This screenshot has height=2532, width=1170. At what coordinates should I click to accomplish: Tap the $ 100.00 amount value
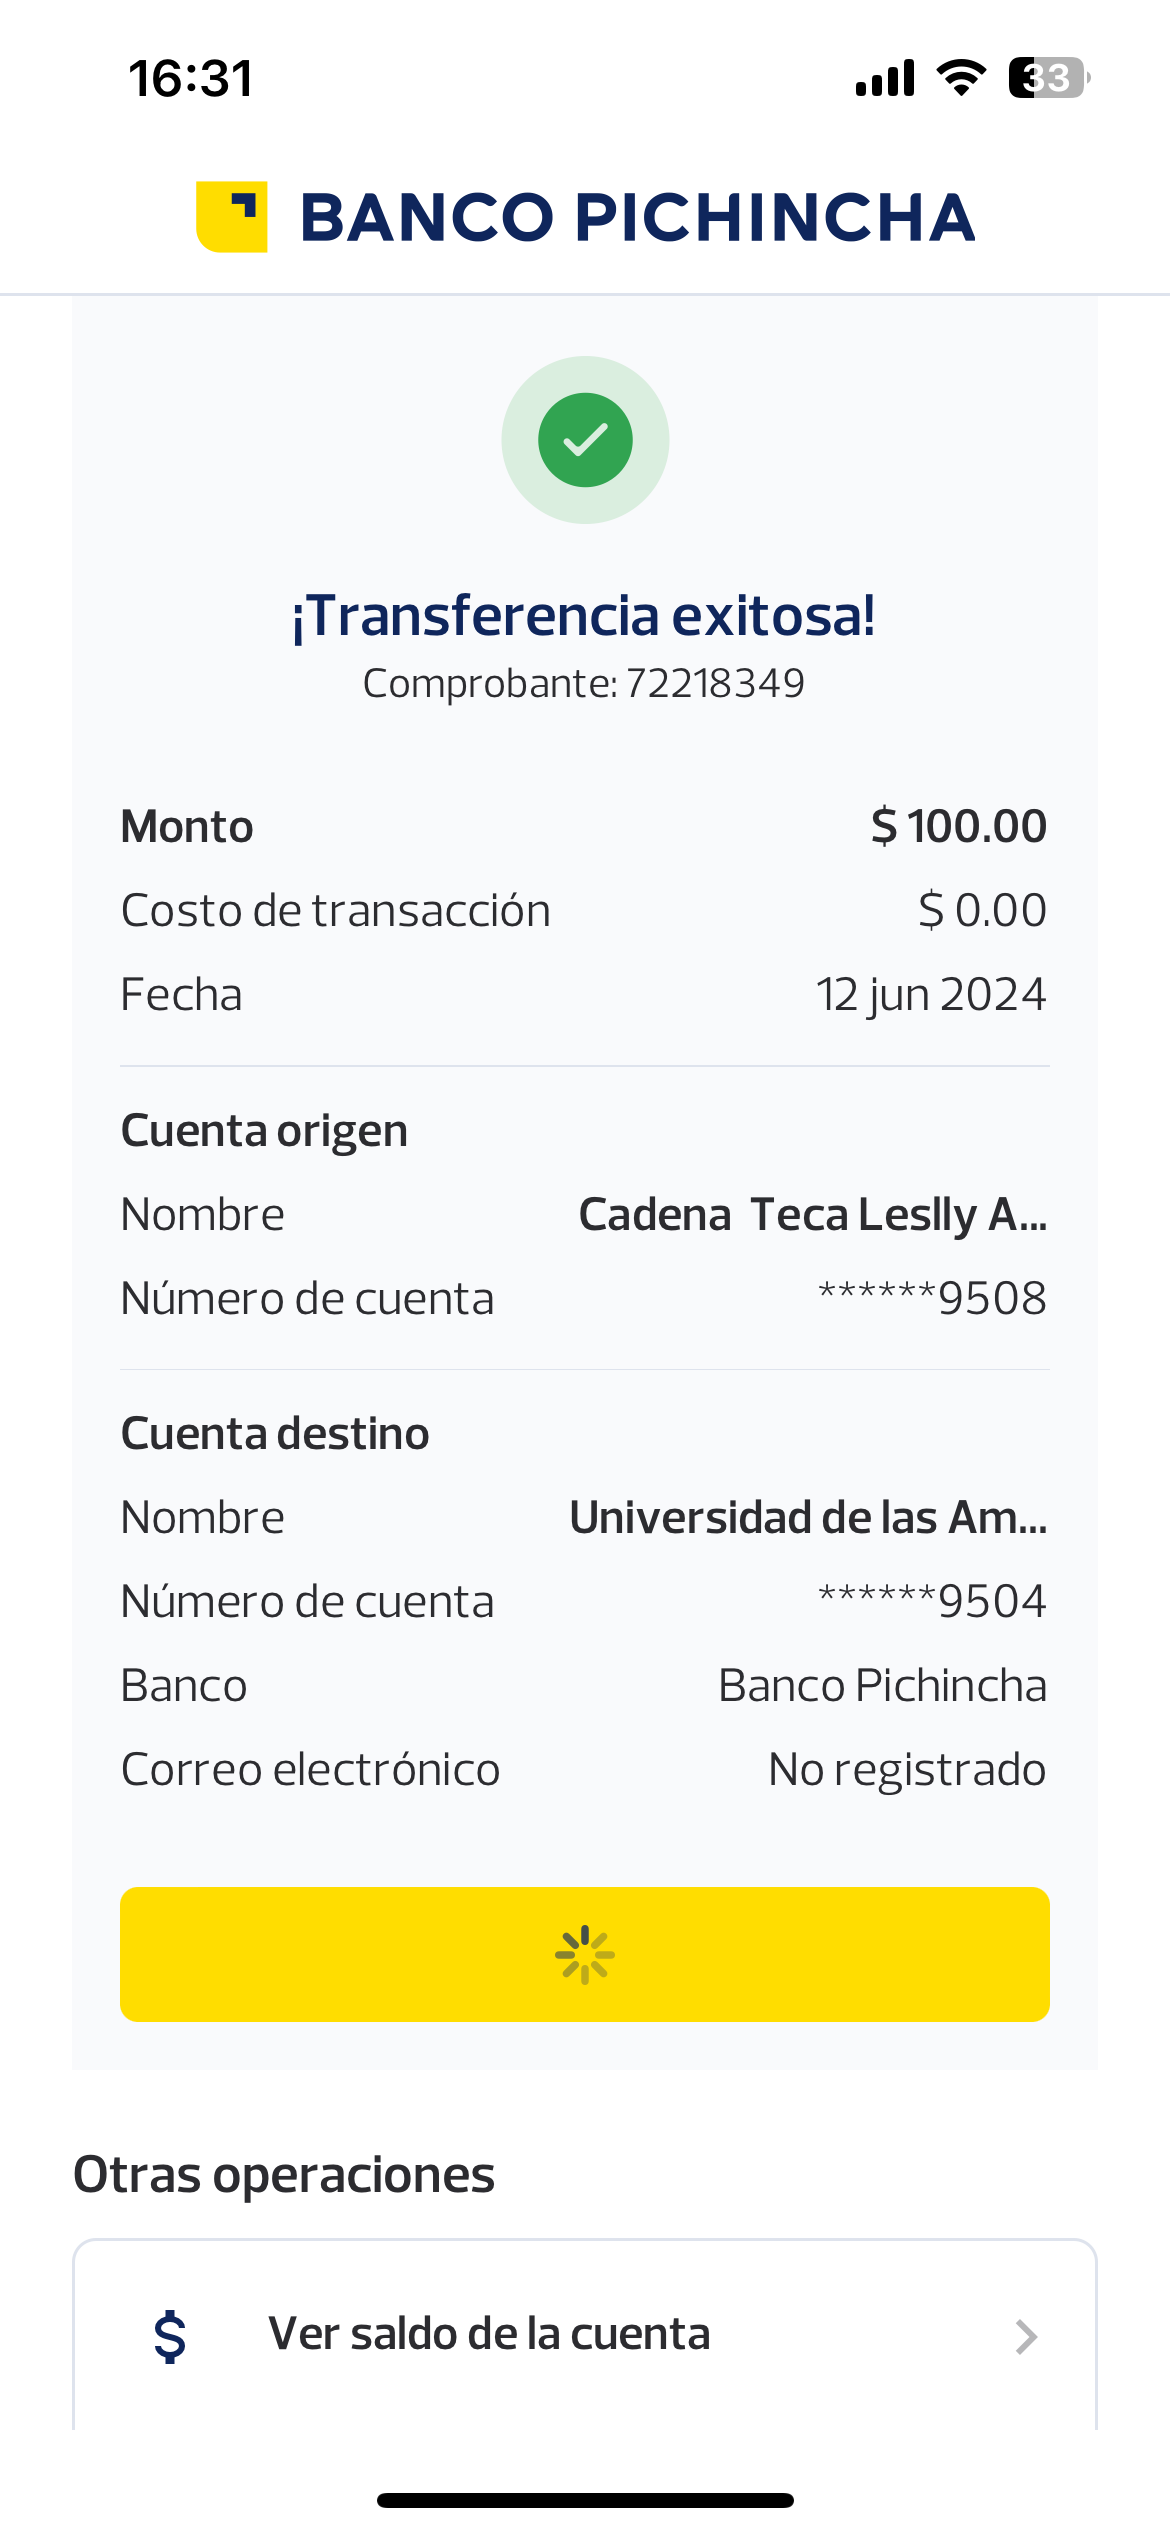pyautogui.click(x=958, y=827)
